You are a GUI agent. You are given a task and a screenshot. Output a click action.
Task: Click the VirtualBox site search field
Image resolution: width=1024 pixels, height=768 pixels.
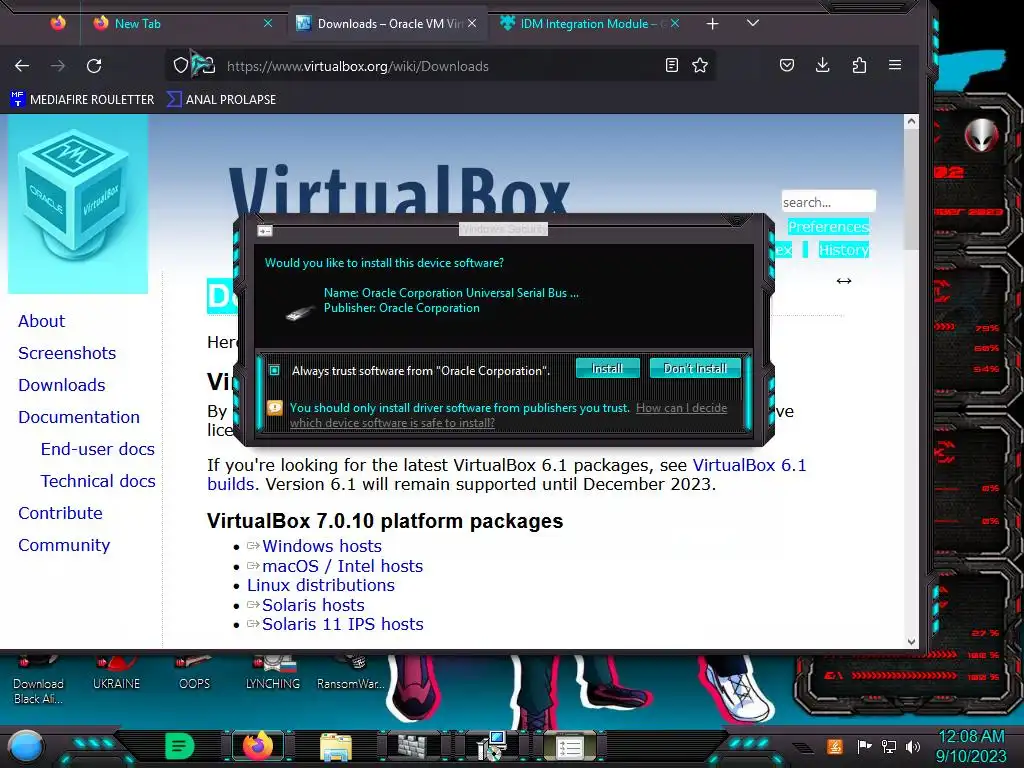tap(828, 202)
